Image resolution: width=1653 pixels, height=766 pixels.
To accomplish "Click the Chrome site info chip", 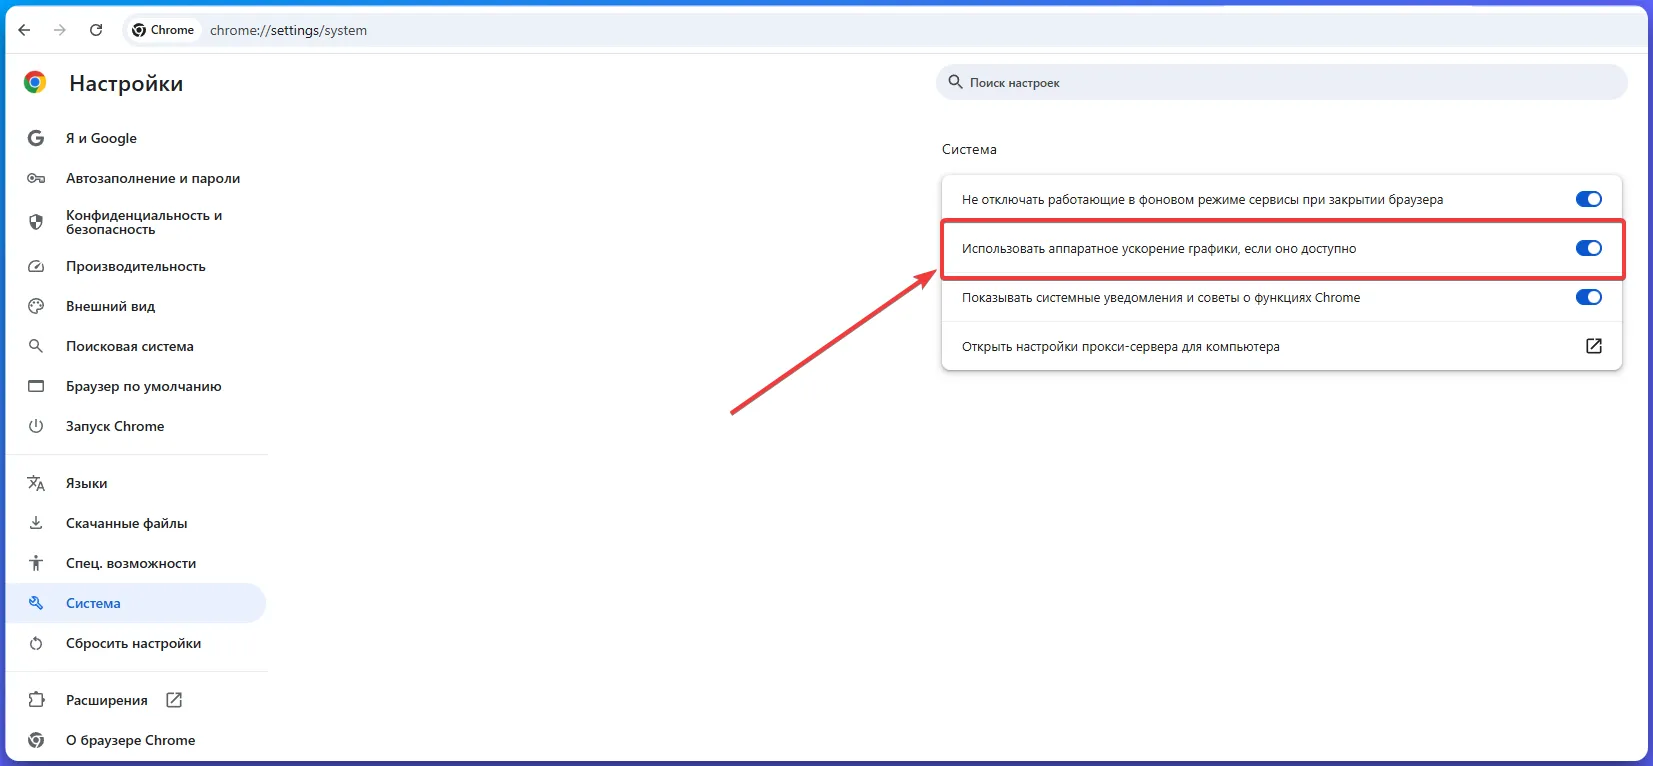I will point(163,30).
